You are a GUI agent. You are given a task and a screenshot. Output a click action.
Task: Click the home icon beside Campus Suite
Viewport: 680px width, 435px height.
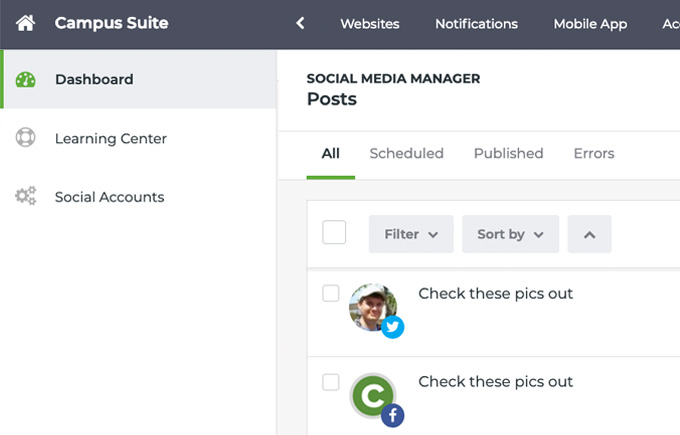click(x=25, y=23)
